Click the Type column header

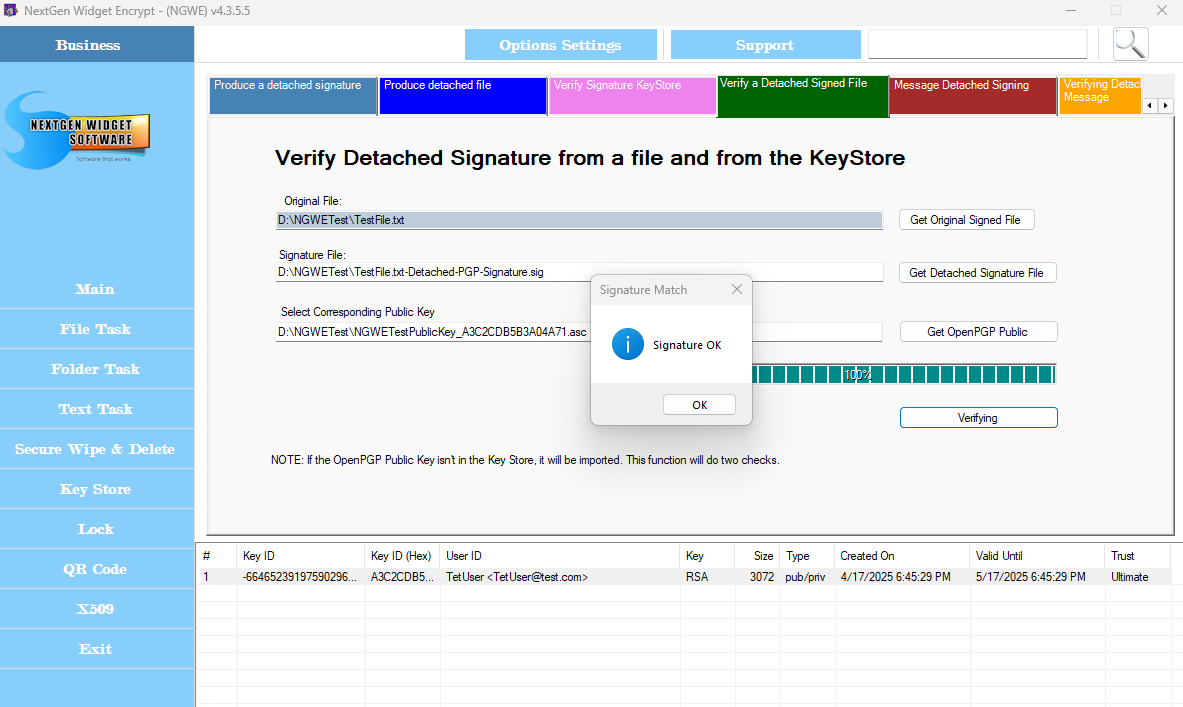807,556
